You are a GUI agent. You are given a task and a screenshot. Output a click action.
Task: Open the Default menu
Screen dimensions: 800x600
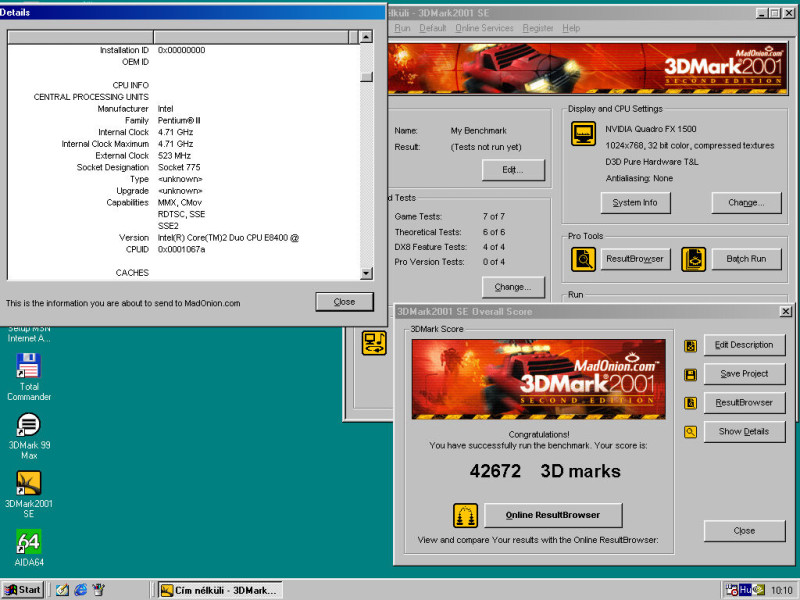tap(433, 28)
